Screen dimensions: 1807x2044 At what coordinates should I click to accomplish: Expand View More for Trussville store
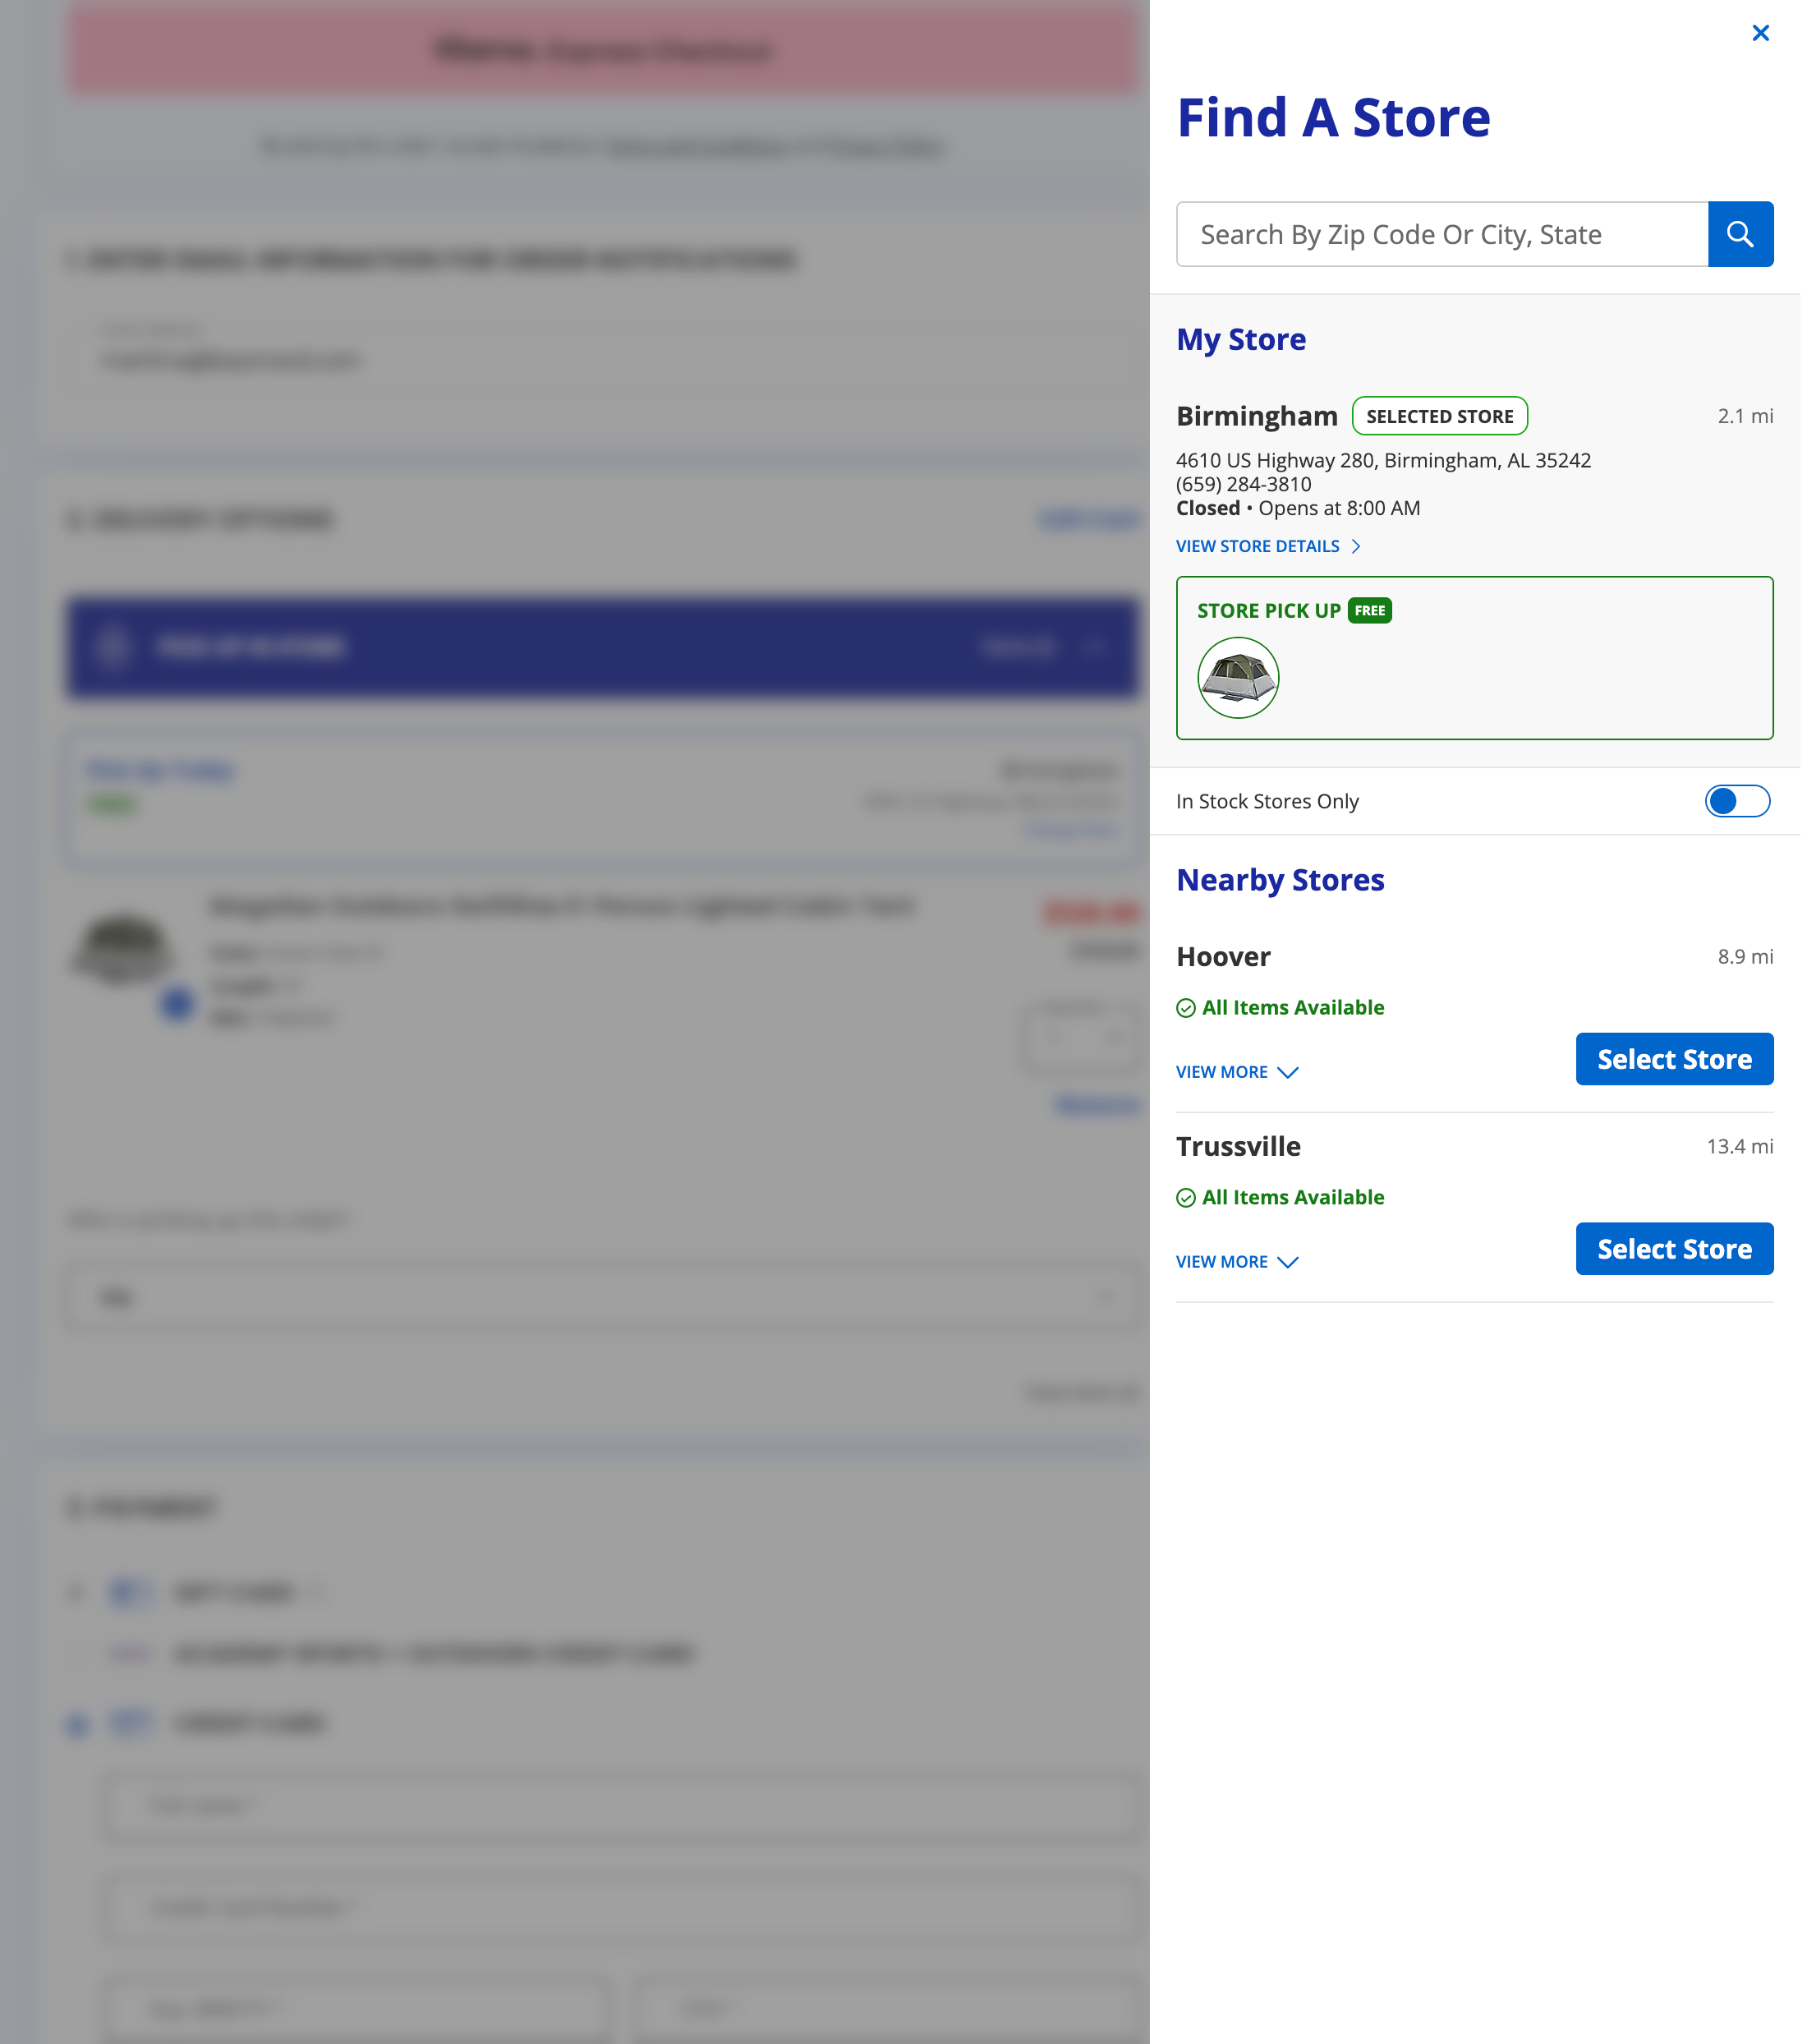coord(1222,1262)
